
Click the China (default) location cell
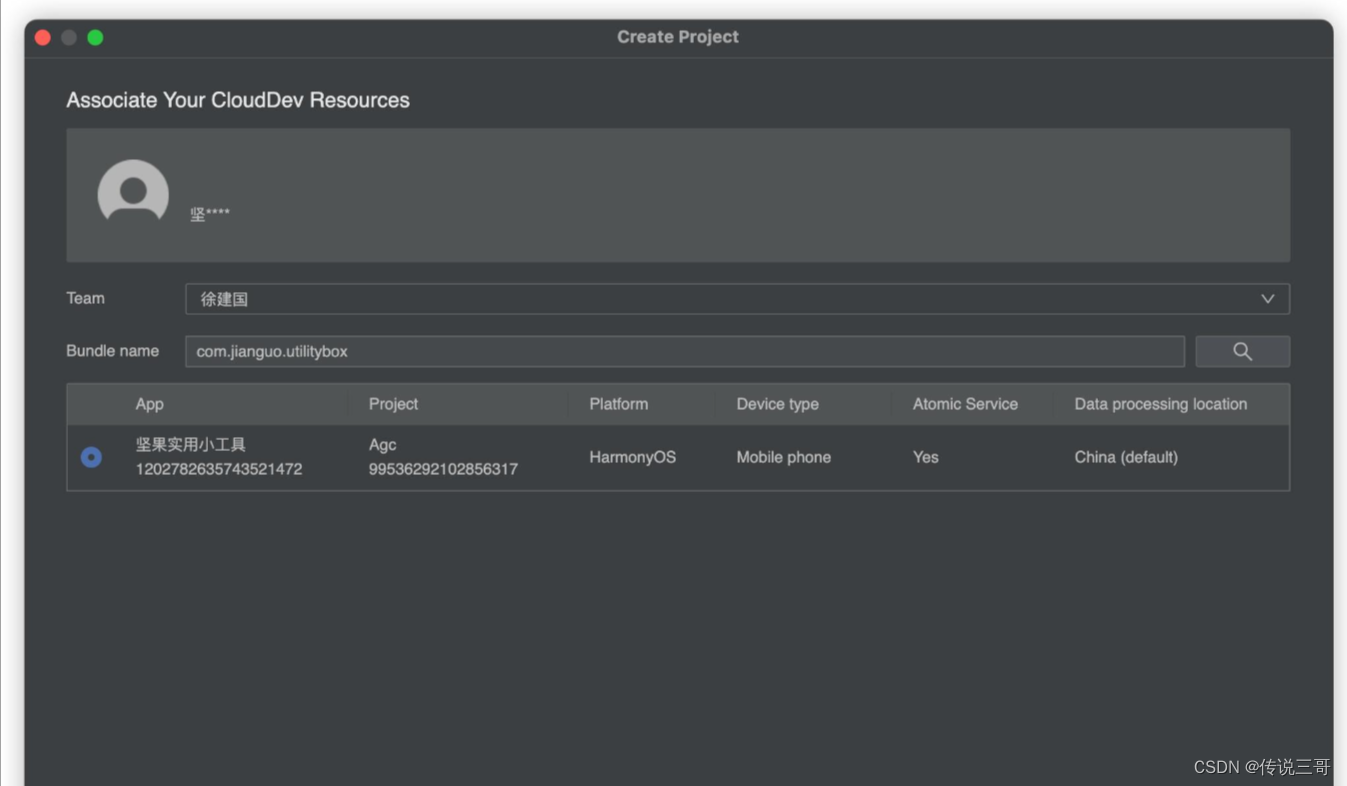tap(1126, 457)
